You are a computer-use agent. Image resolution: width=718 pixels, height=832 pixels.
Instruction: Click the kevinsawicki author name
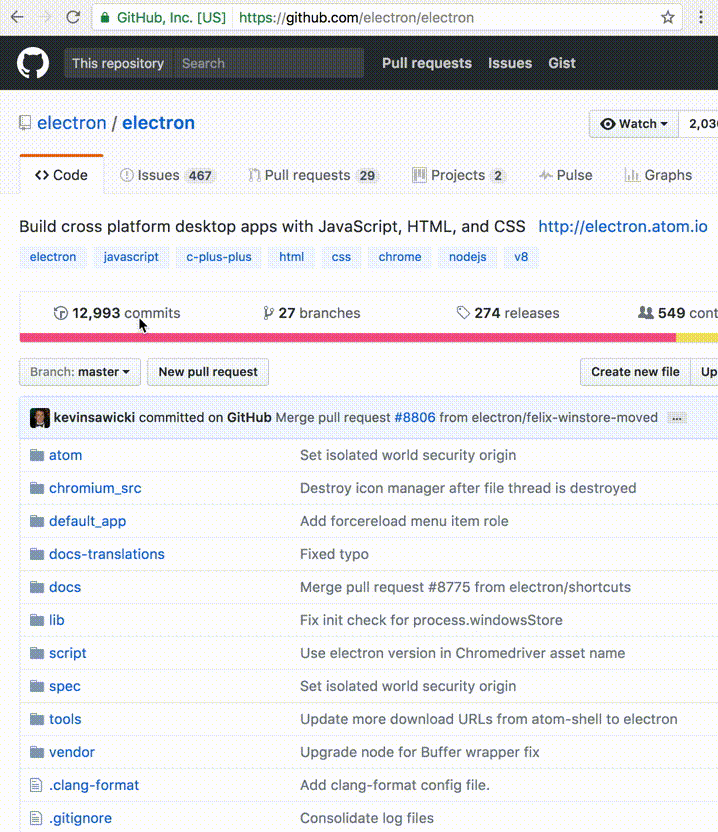(94, 418)
